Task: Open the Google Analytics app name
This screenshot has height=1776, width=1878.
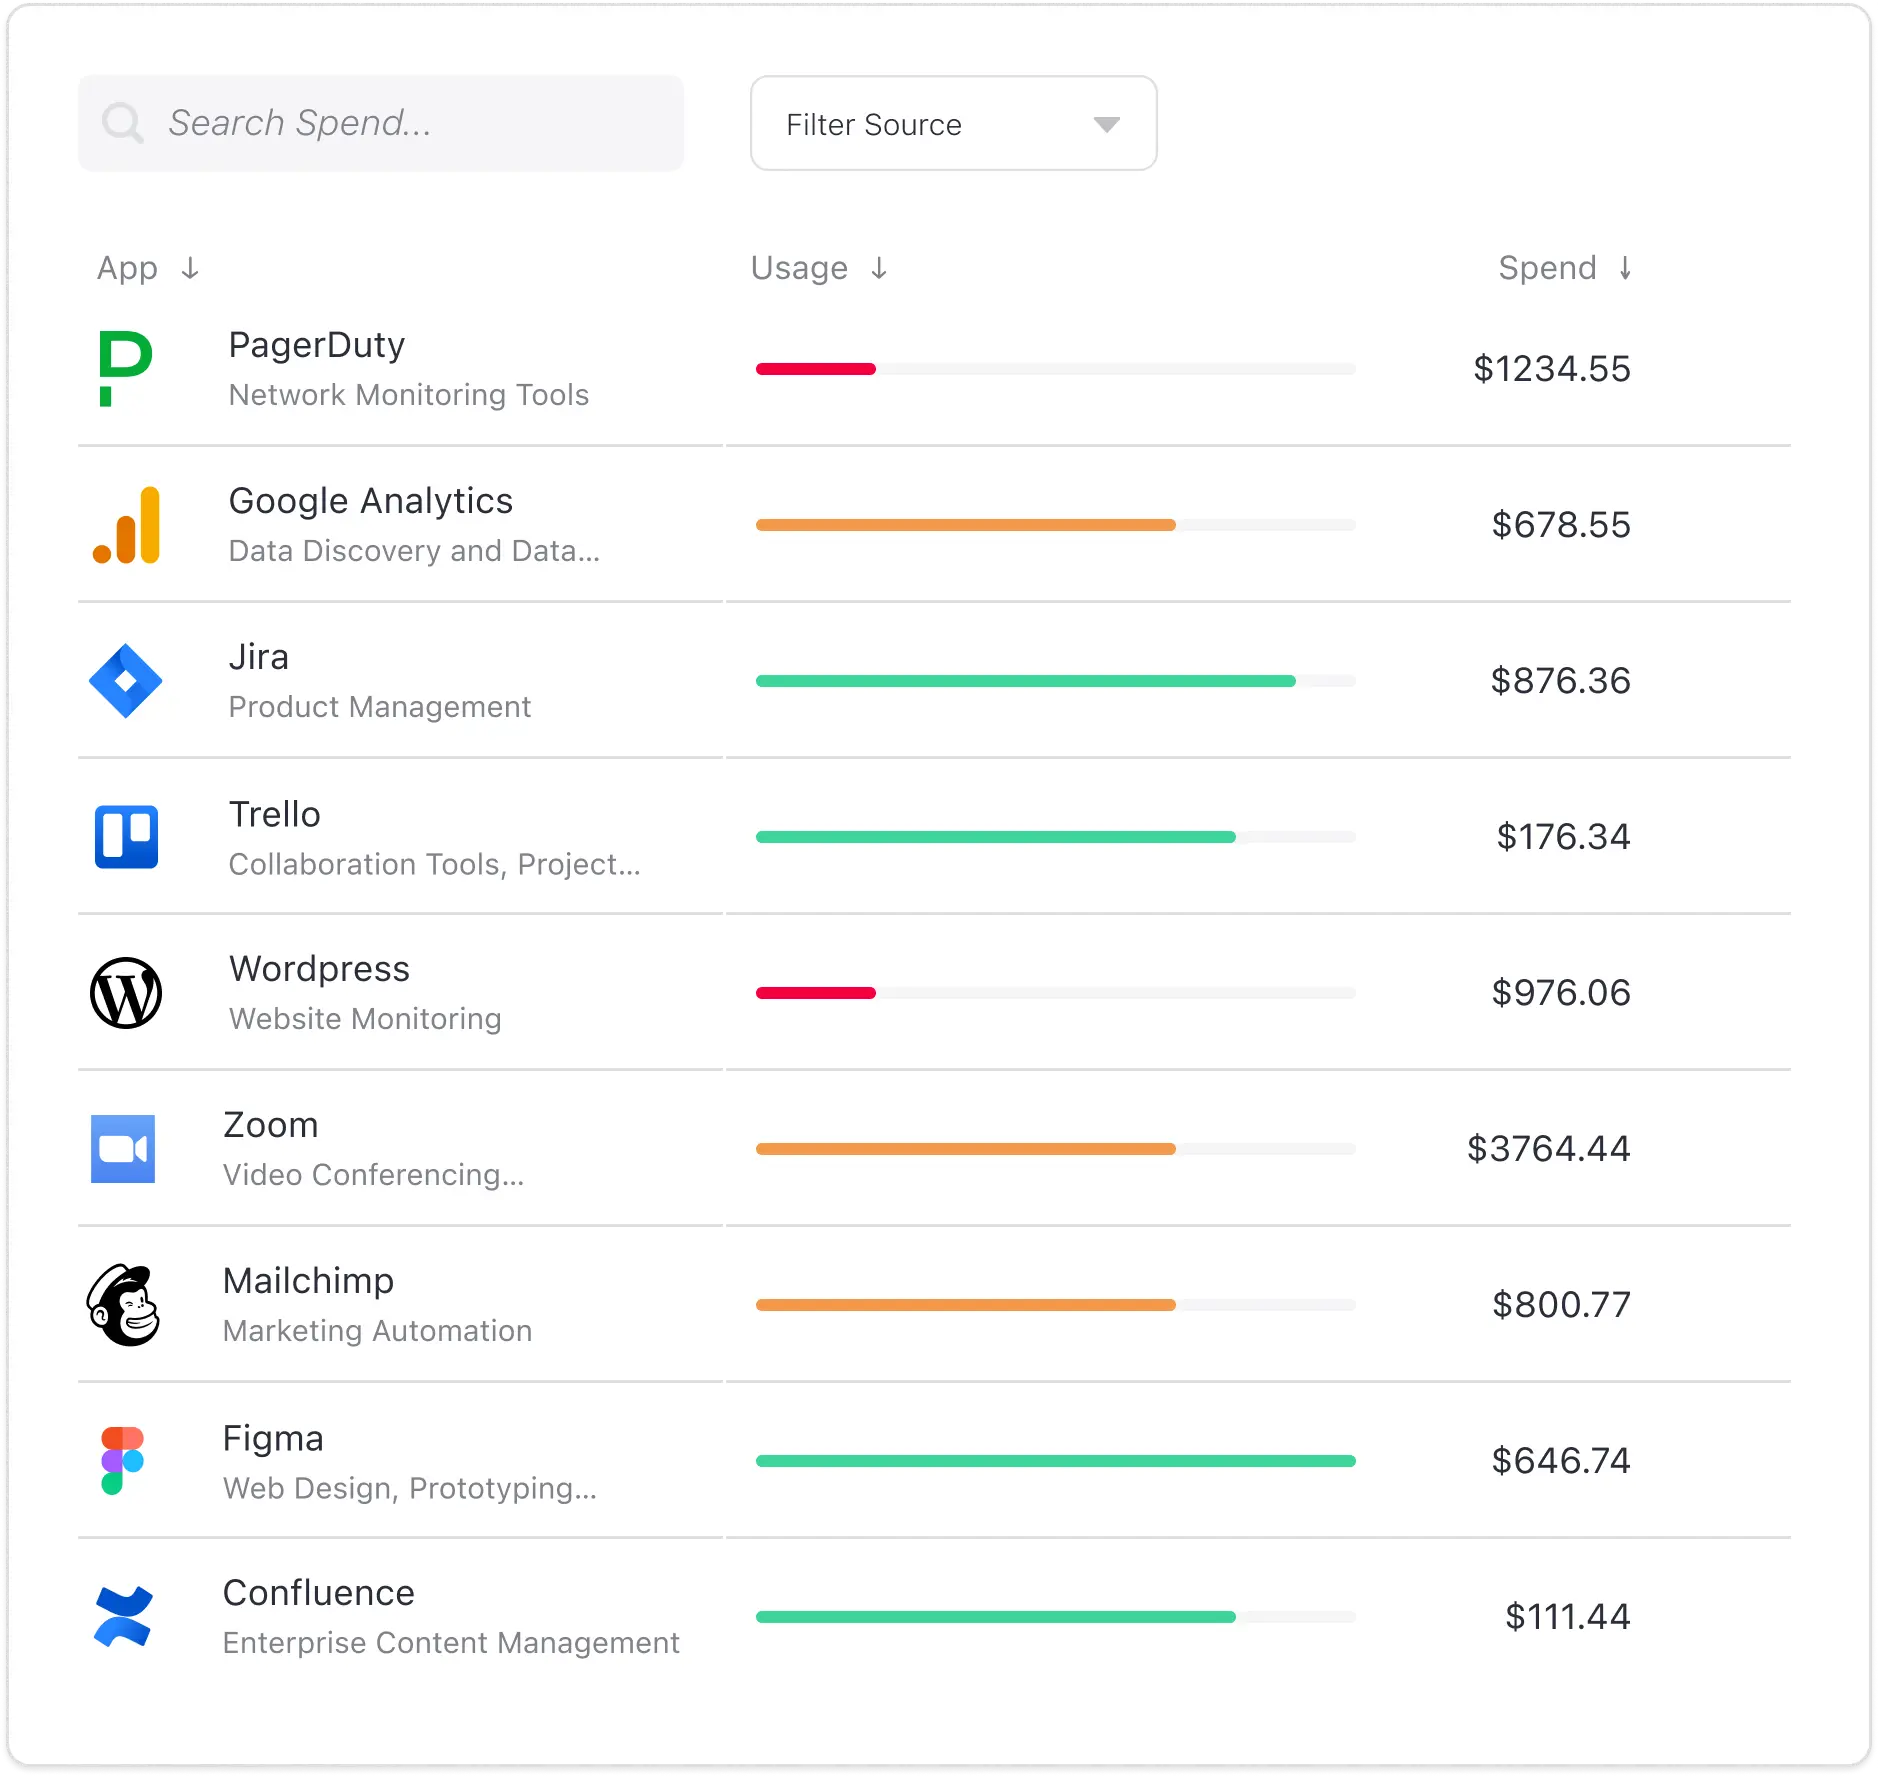Action: (371, 501)
